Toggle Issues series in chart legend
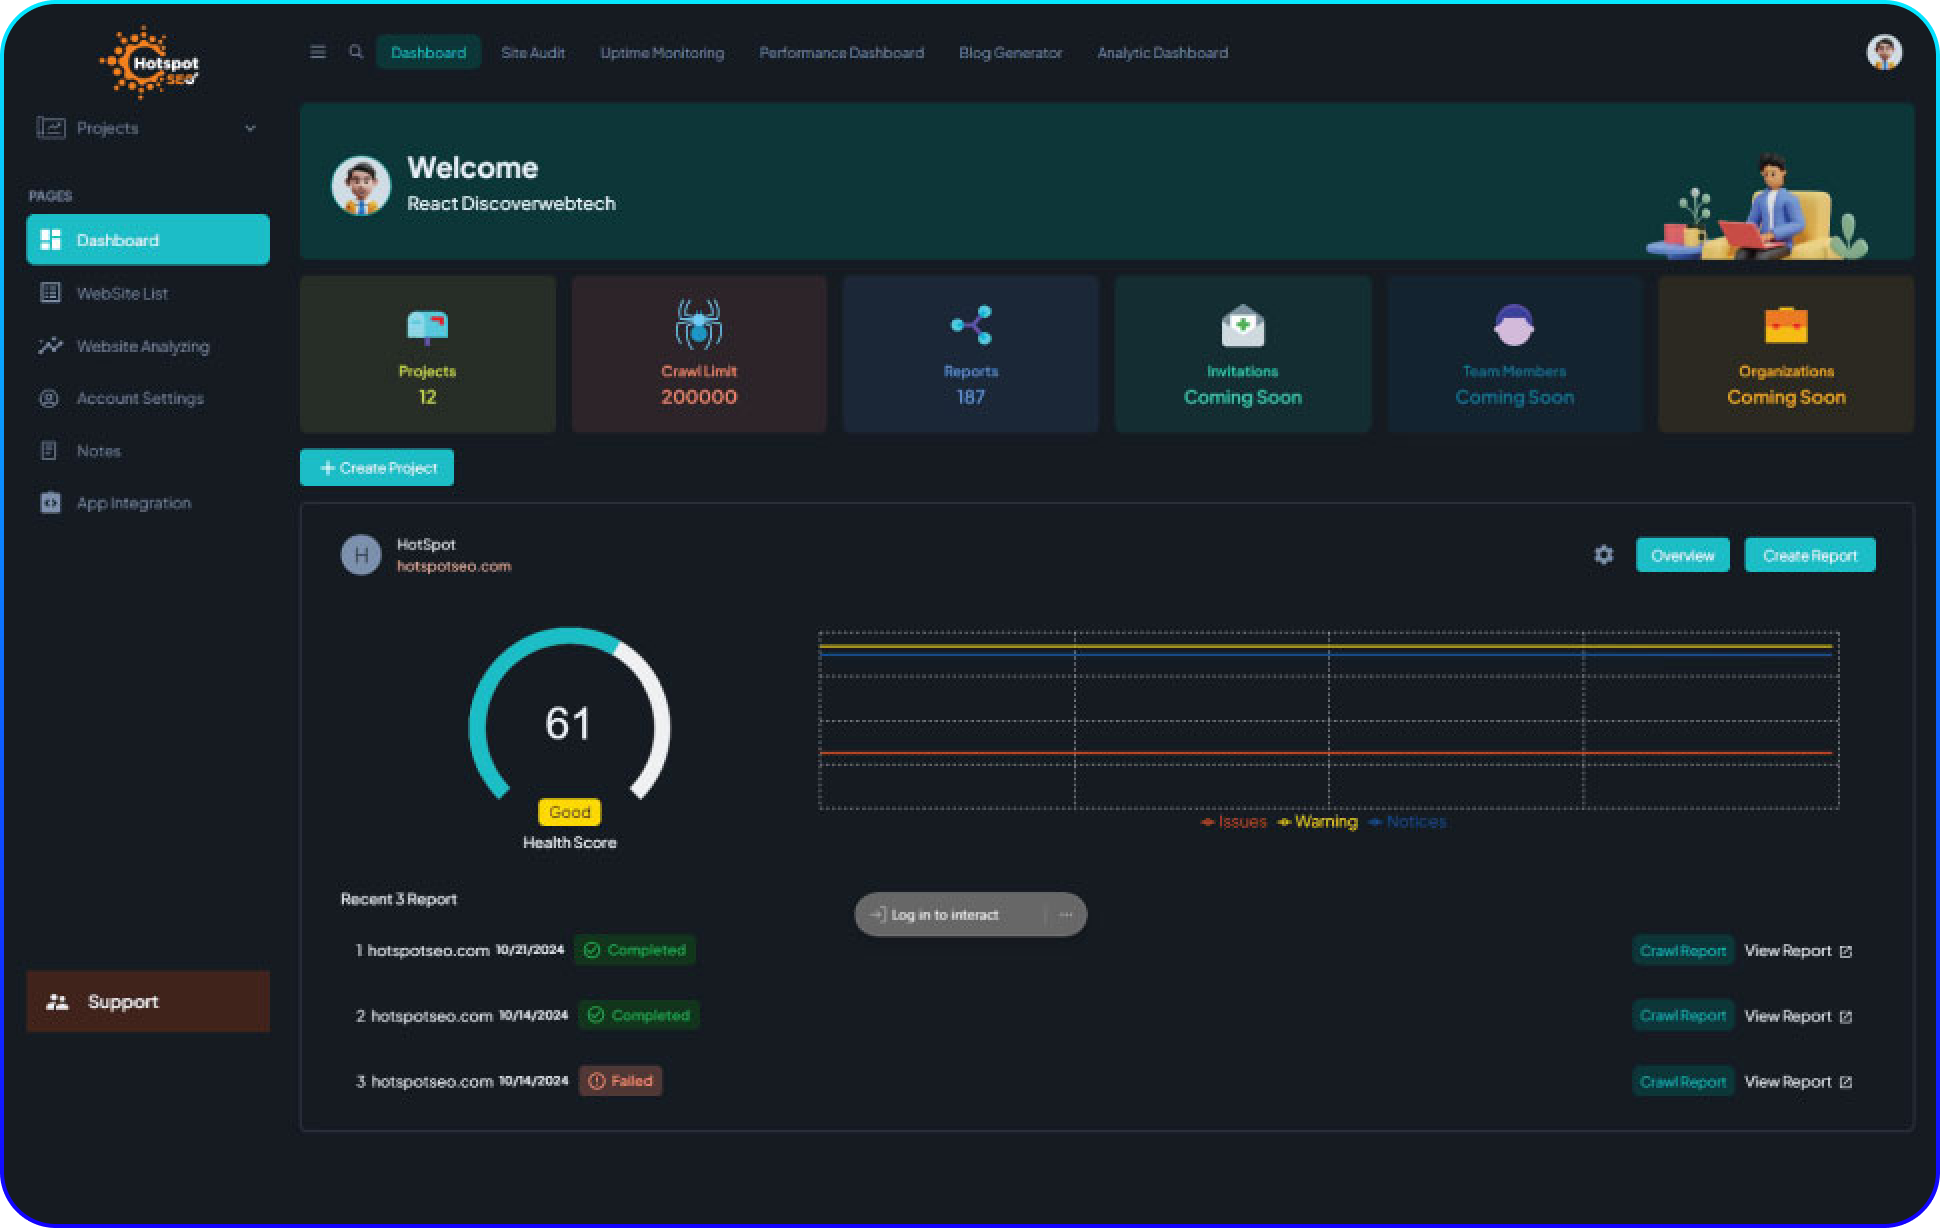The width and height of the screenshot is (1940, 1228). pyautogui.click(x=1234, y=822)
